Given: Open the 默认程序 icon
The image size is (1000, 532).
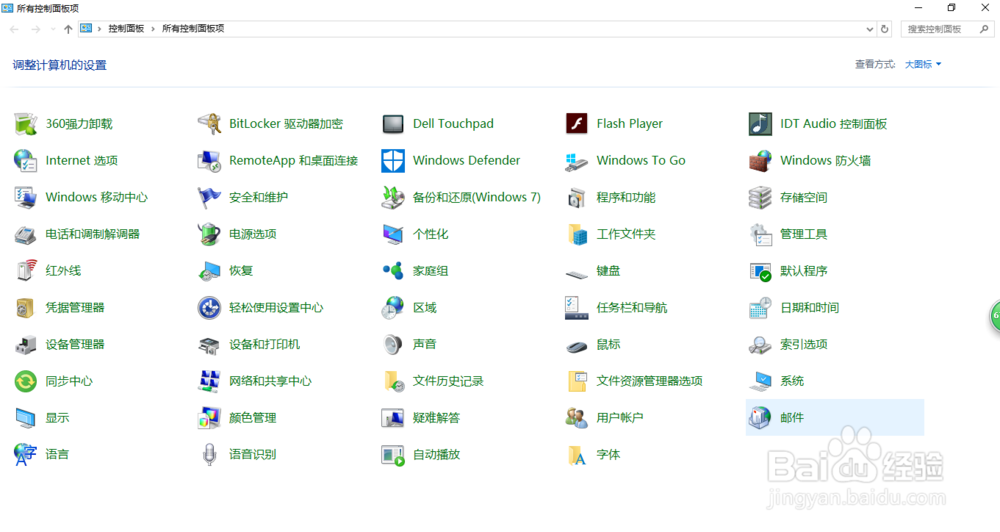Looking at the screenshot, I should (760, 271).
